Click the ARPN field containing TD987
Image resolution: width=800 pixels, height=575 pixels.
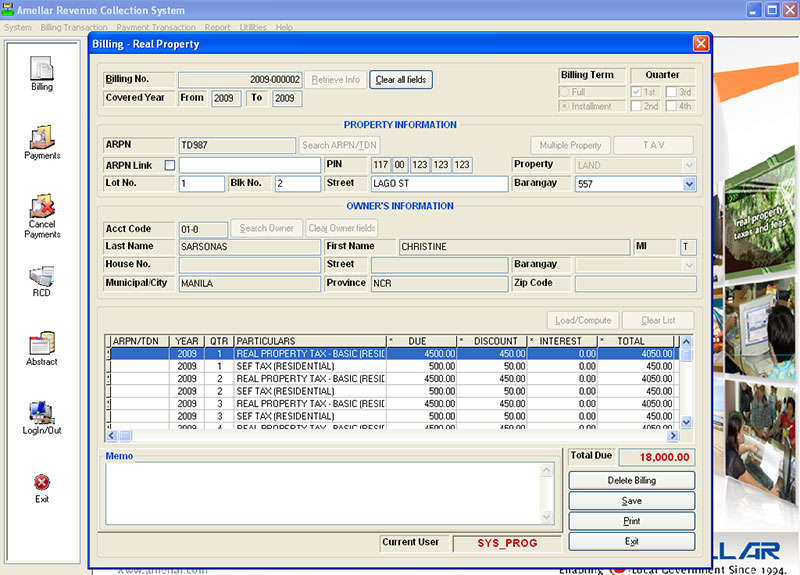(x=237, y=145)
